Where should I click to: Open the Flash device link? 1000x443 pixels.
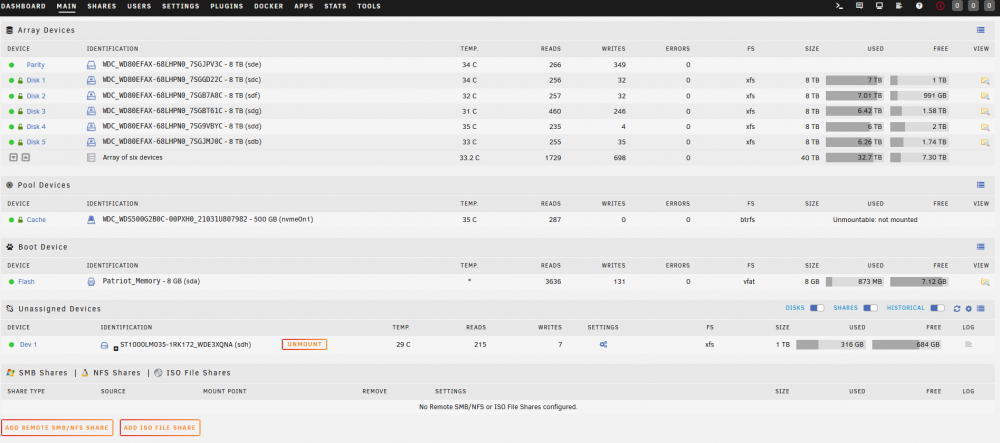coord(26,281)
